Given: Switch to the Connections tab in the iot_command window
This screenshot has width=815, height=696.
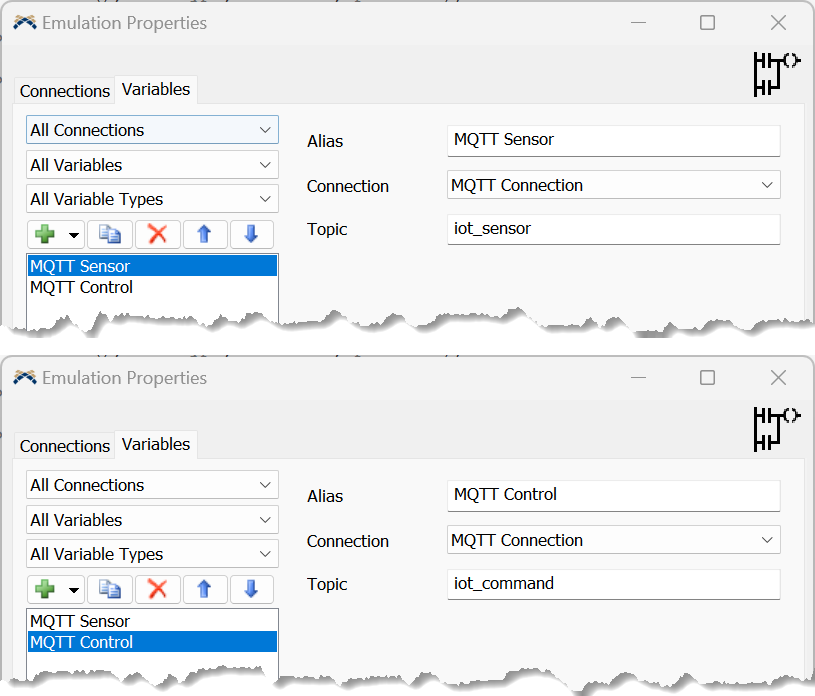Looking at the screenshot, I should [x=65, y=446].
